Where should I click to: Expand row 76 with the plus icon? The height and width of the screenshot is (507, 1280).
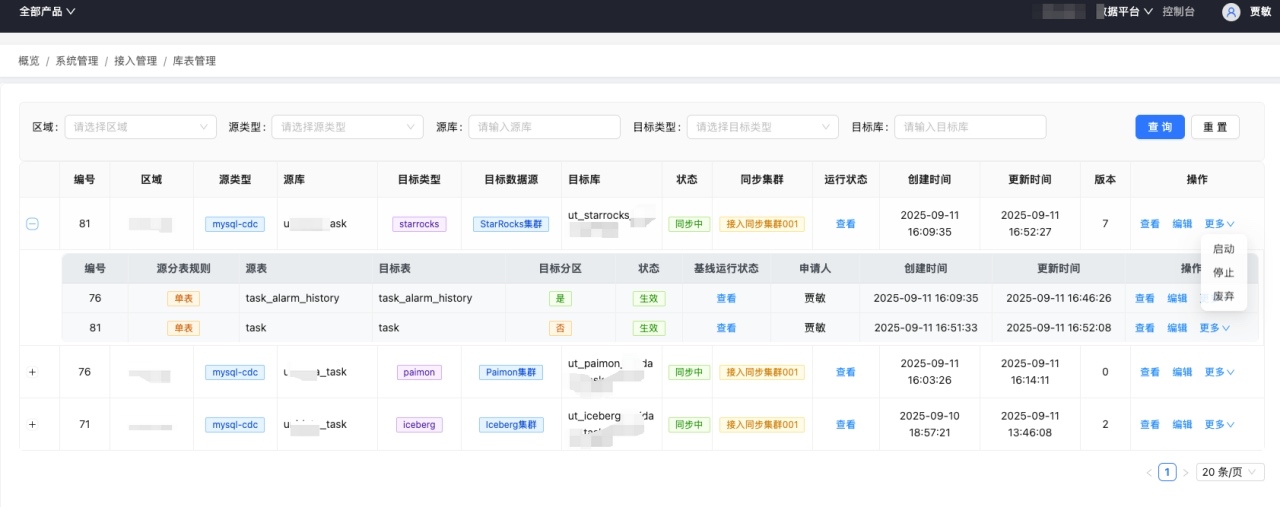32,372
